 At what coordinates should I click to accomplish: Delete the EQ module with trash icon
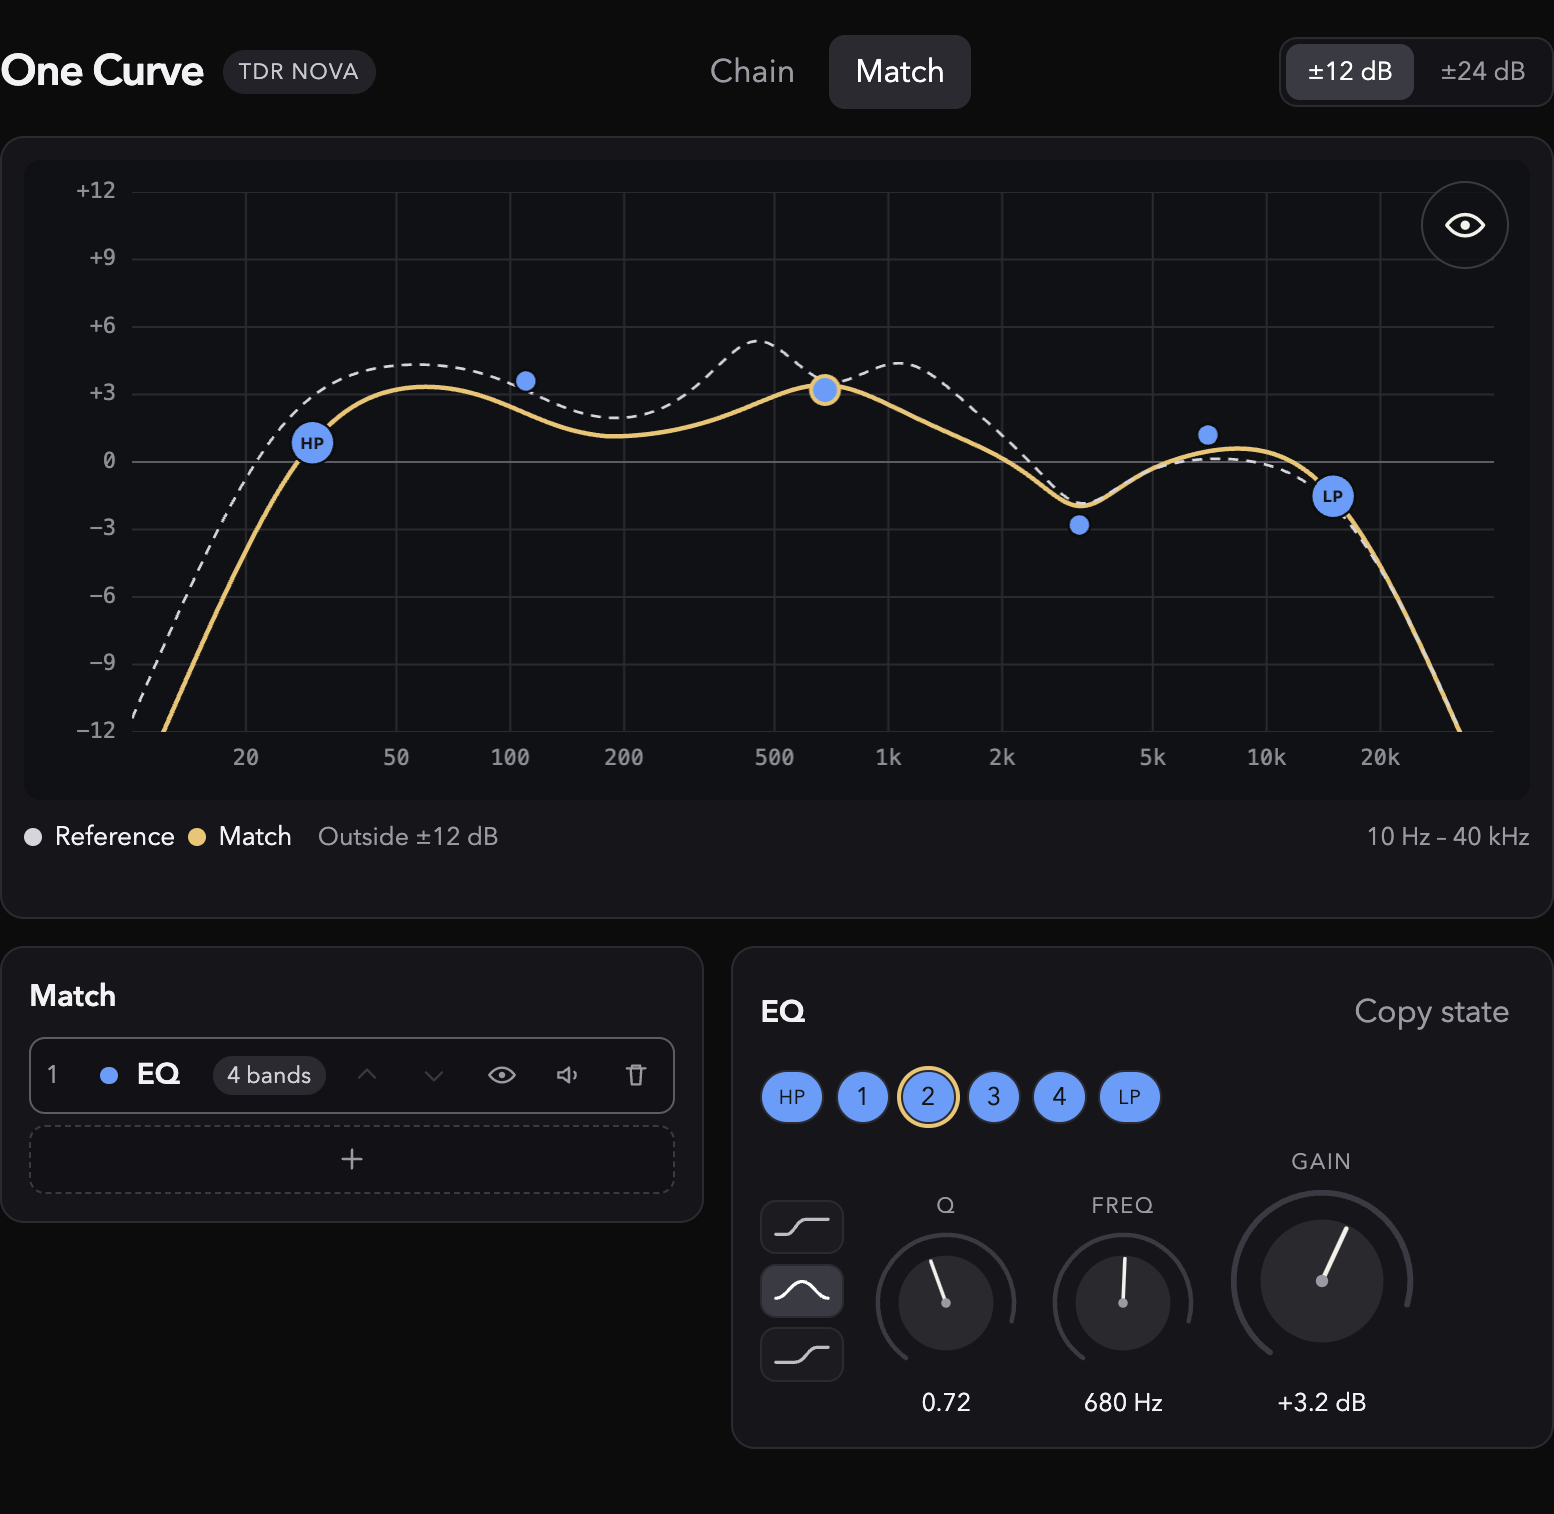[x=636, y=1075]
